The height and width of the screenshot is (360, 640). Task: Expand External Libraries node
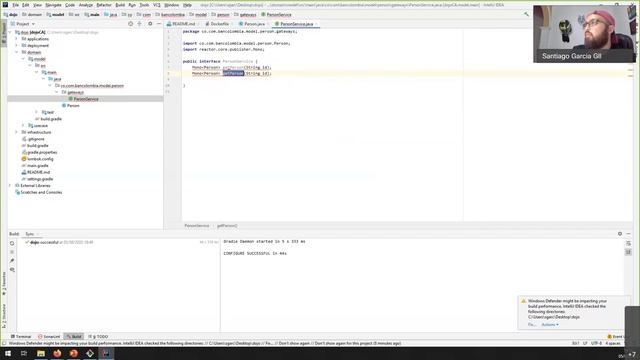coord(10,185)
